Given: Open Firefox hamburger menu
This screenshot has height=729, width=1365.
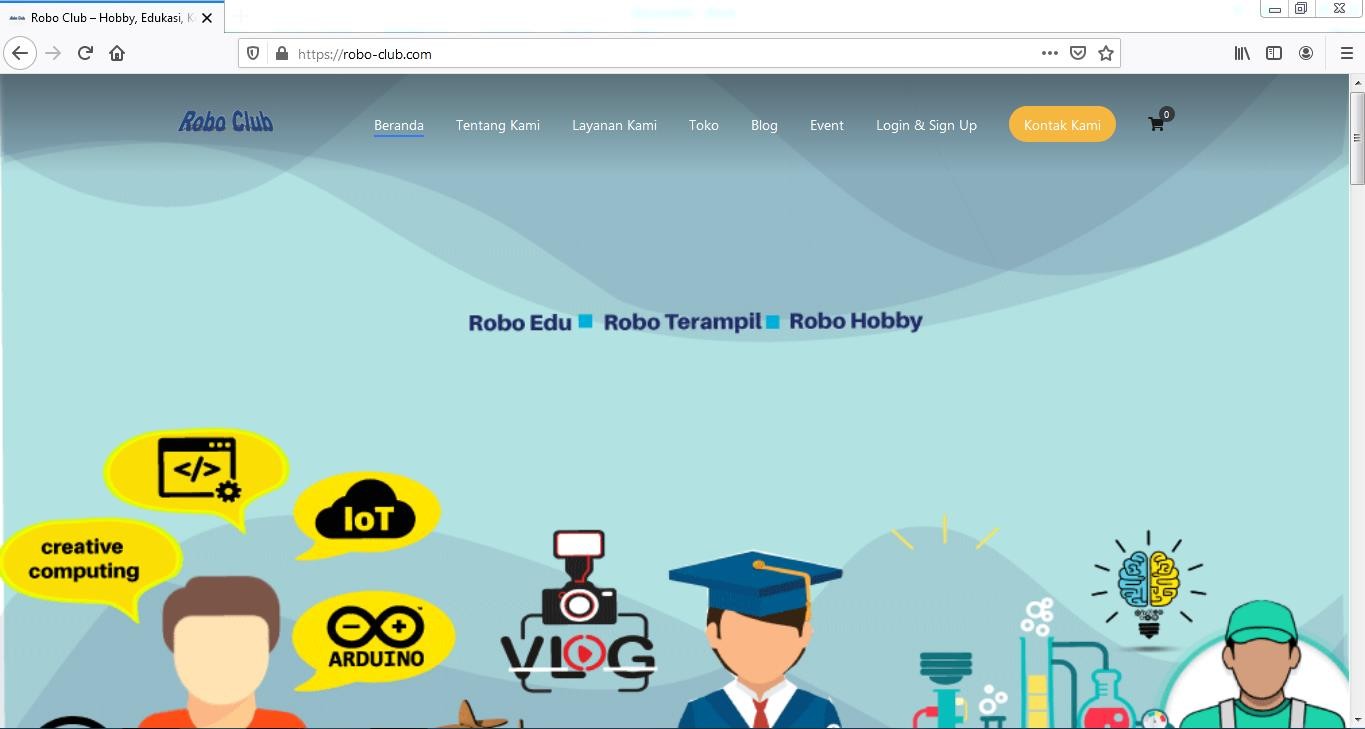Looking at the screenshot, I should click(1346, 54).
